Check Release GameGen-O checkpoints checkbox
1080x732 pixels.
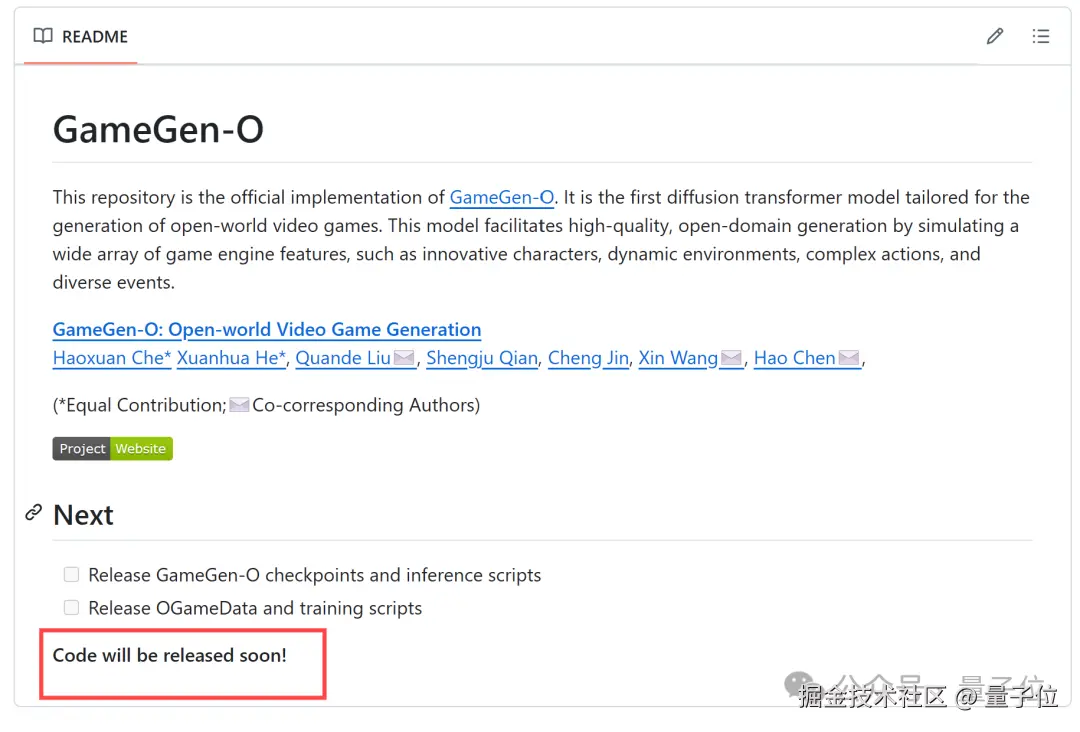click(x=71, y=575)
